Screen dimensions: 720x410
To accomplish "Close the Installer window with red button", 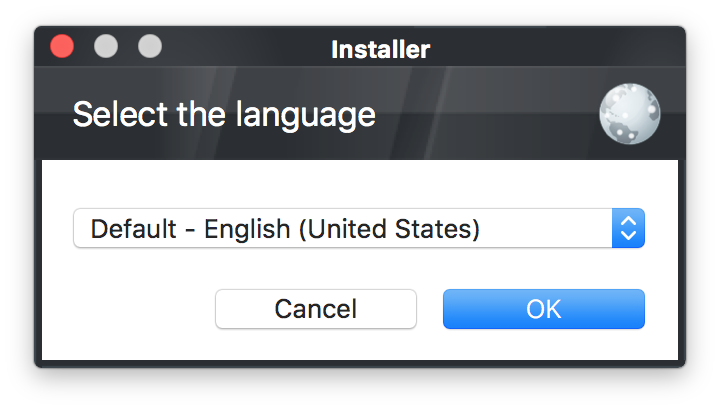I will tap(62, 46).
